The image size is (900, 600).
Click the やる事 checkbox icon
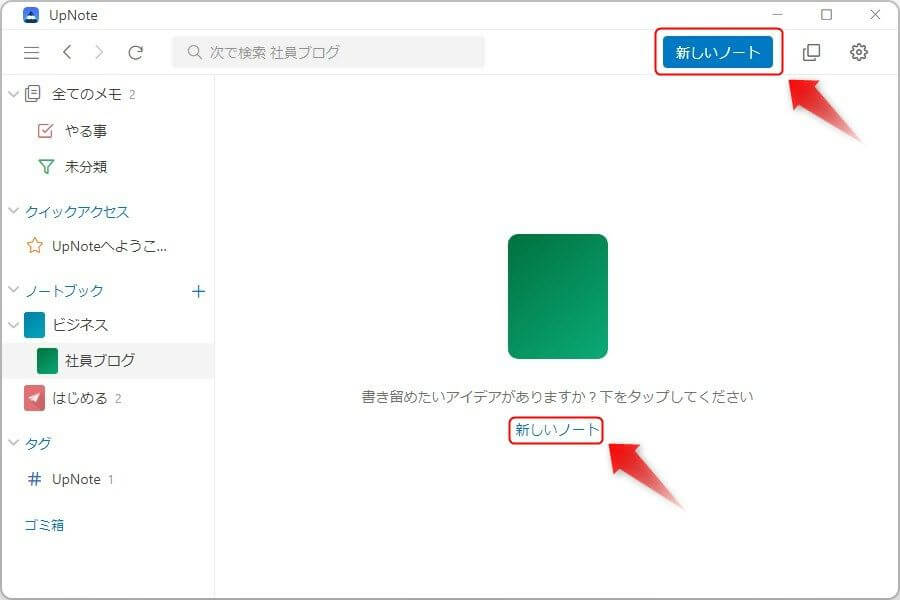45,131
